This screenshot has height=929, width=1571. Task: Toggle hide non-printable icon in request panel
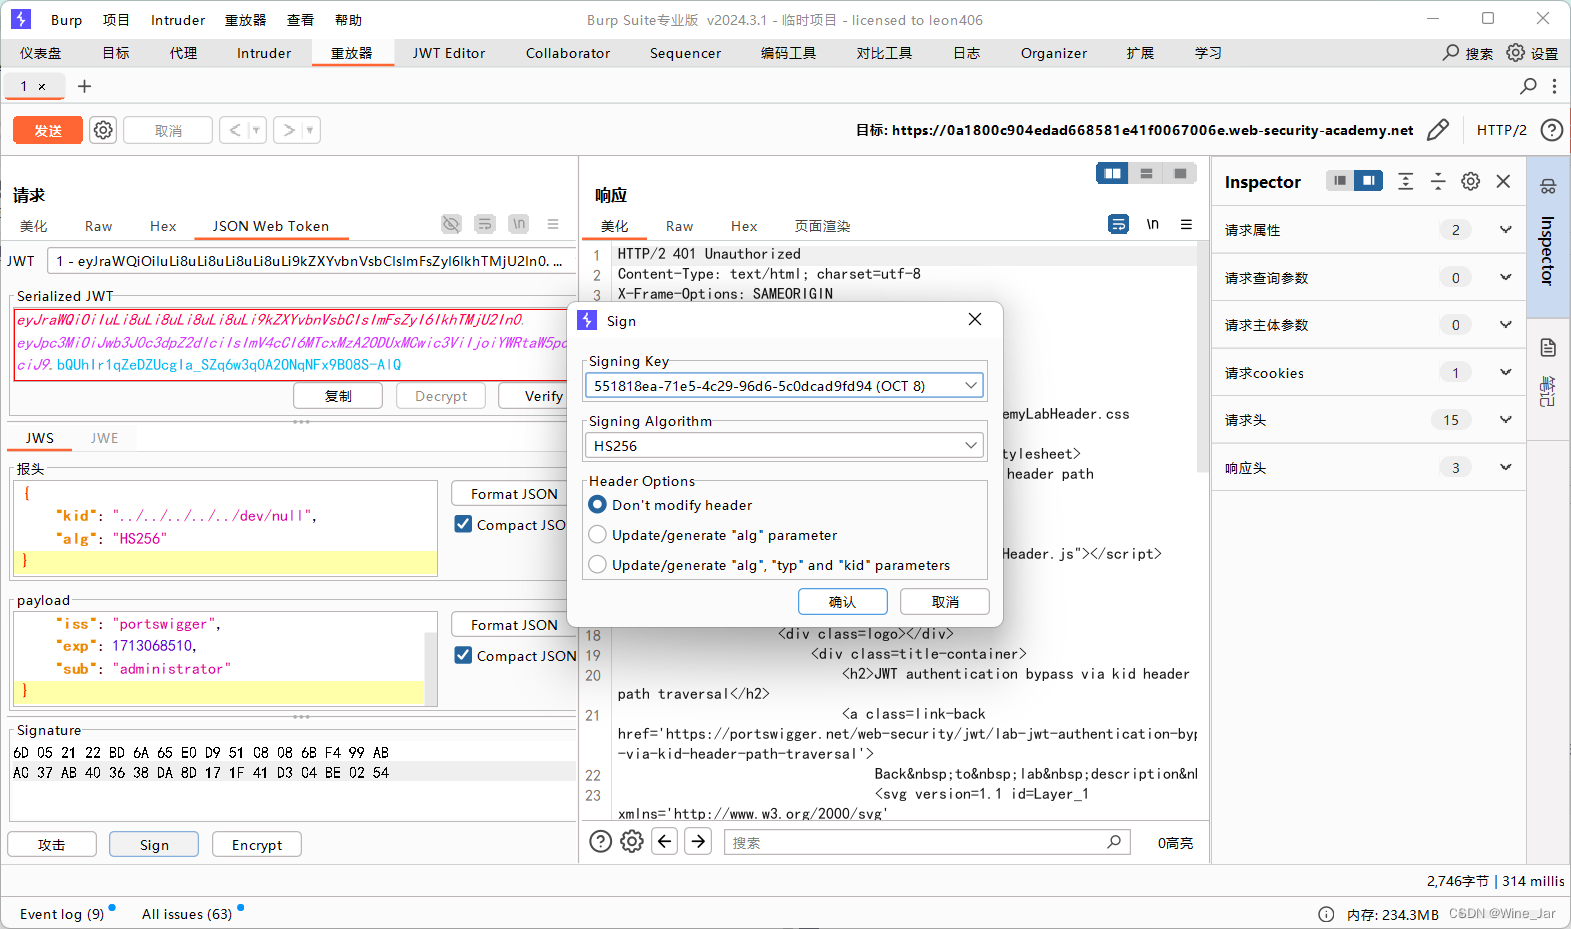pyautogui.click(x=452, y=224)
